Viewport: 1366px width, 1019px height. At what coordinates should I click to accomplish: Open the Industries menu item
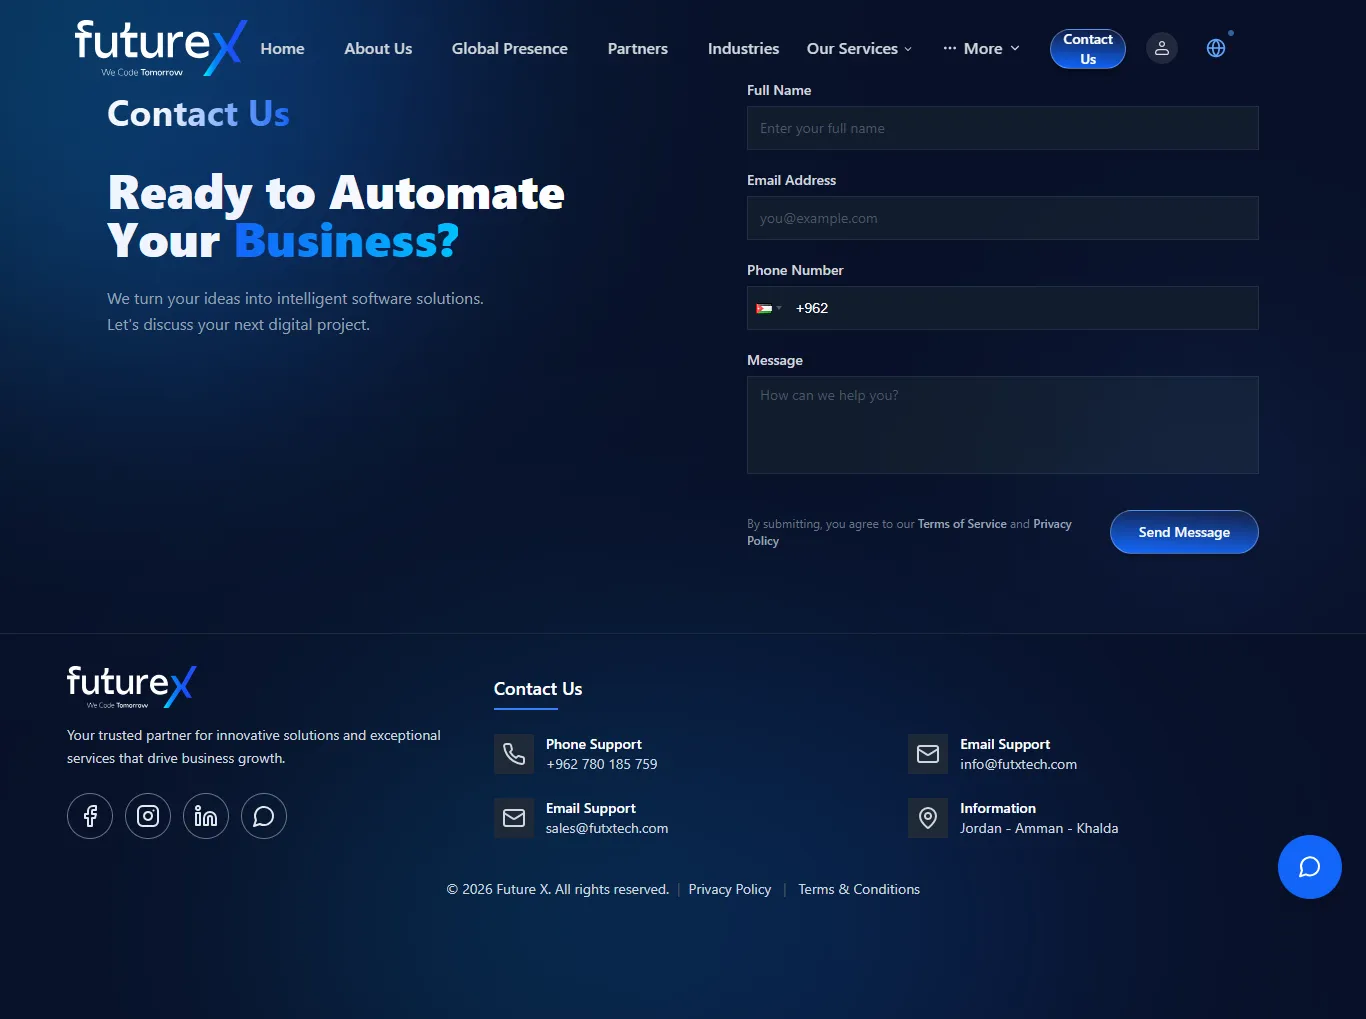click(x=743, y=48)
